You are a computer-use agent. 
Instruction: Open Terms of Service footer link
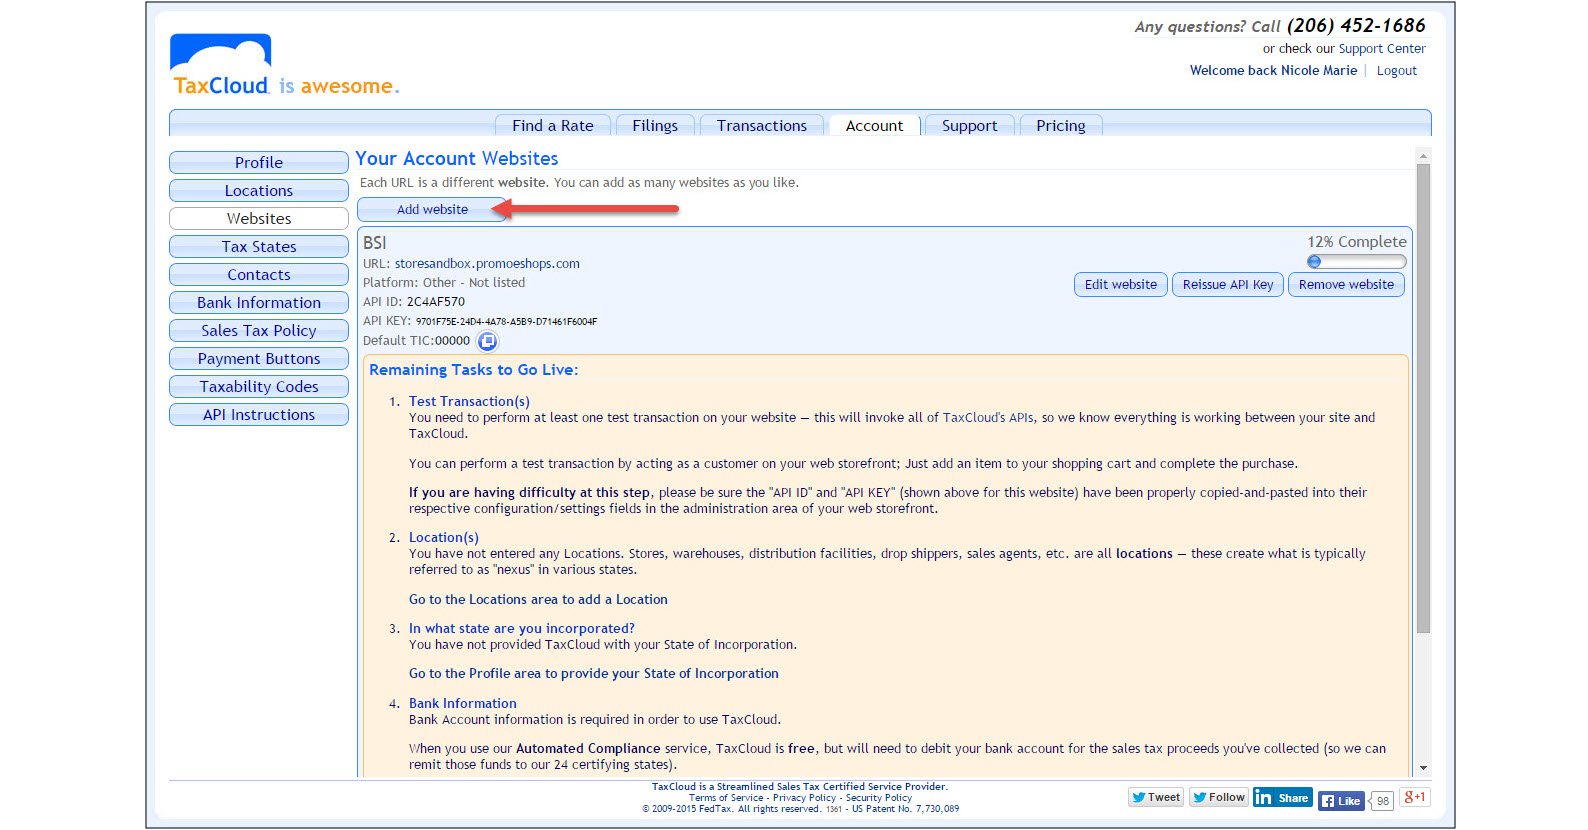[726, 798]
